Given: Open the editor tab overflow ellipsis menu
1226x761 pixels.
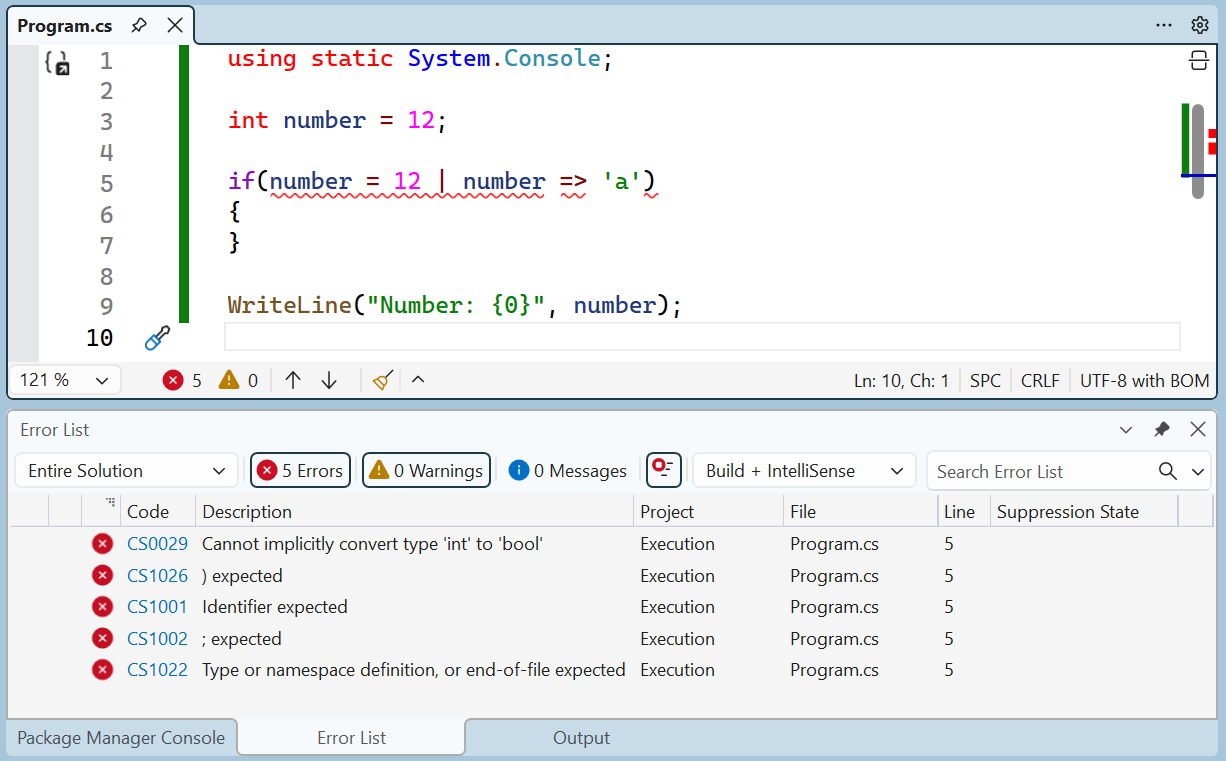Looking at the screenshot, I should 1164,25.
